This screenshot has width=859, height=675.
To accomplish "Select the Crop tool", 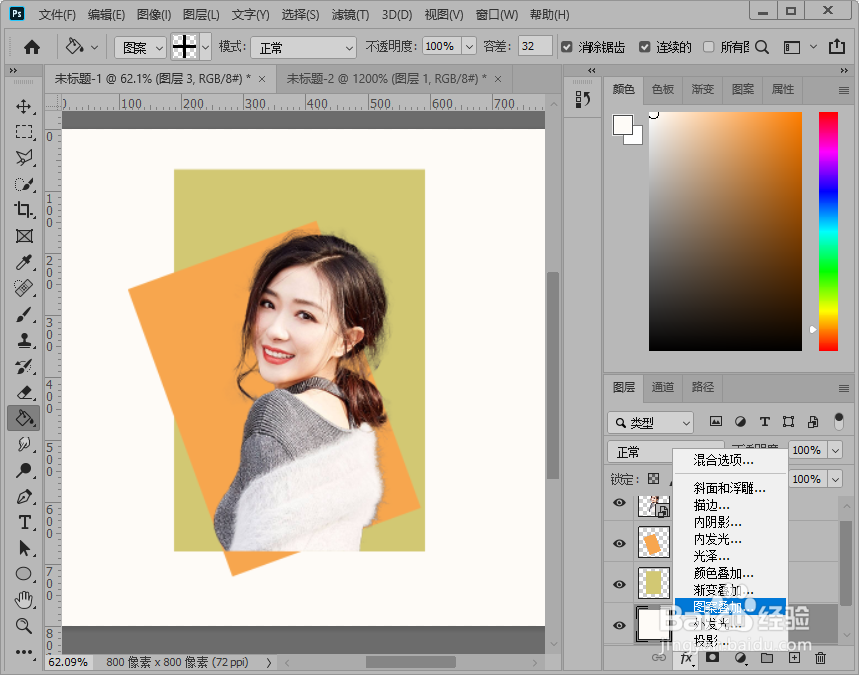I will coord(24,210).
